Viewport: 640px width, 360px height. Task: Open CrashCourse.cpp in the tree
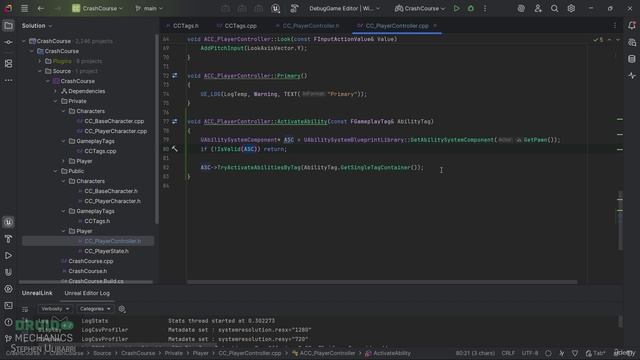tap(91, 261)
